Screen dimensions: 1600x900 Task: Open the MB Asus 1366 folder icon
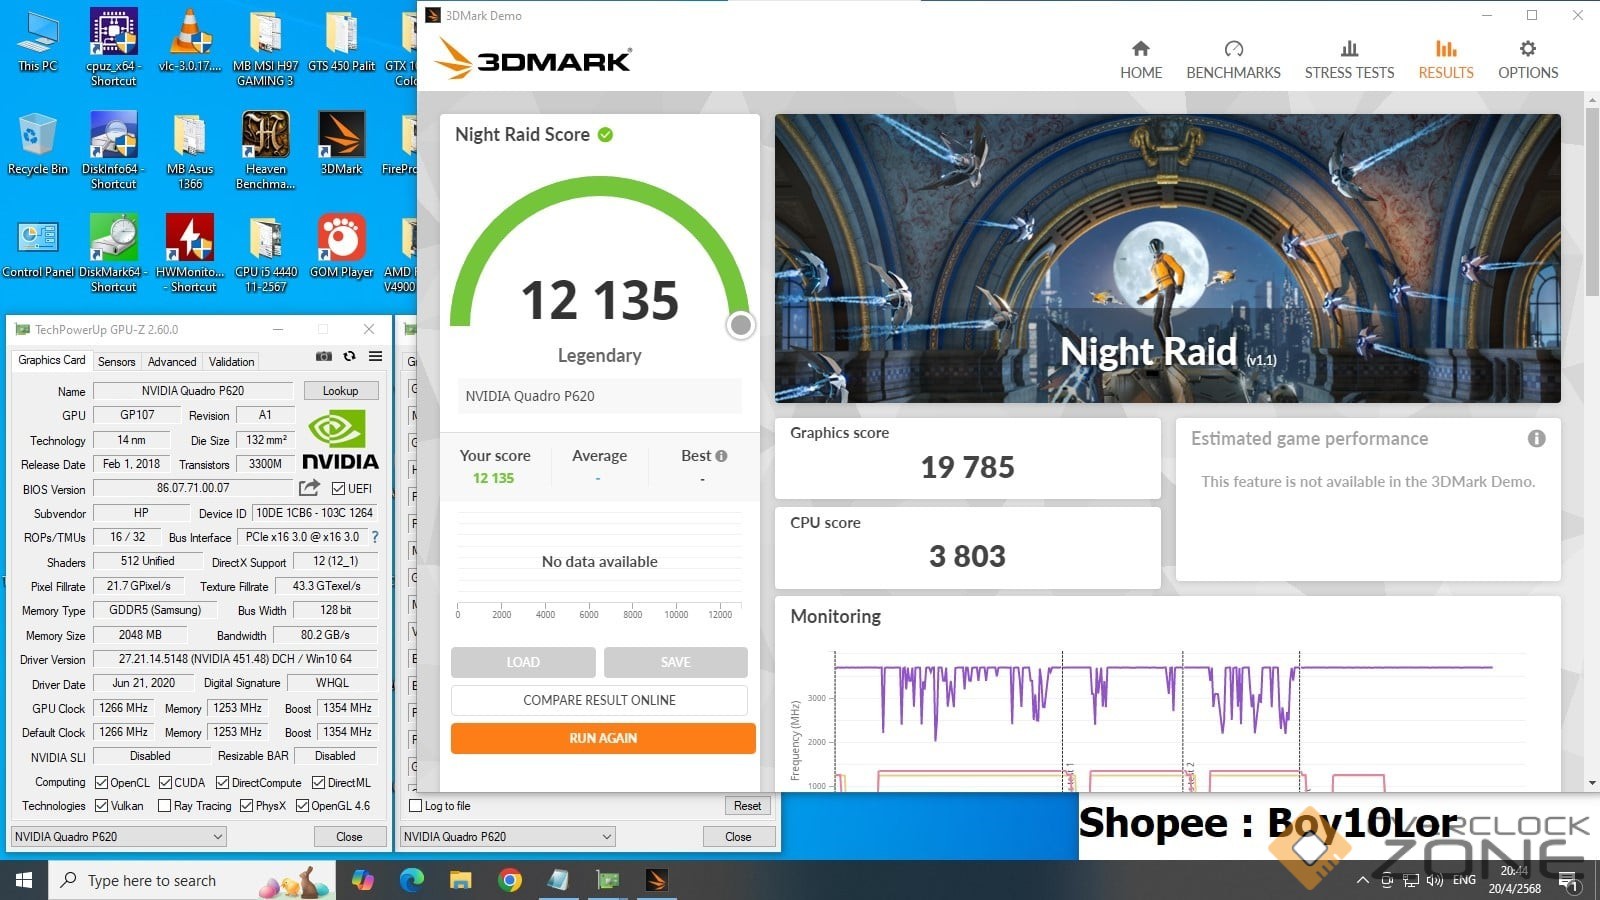(x=190, y=150)
